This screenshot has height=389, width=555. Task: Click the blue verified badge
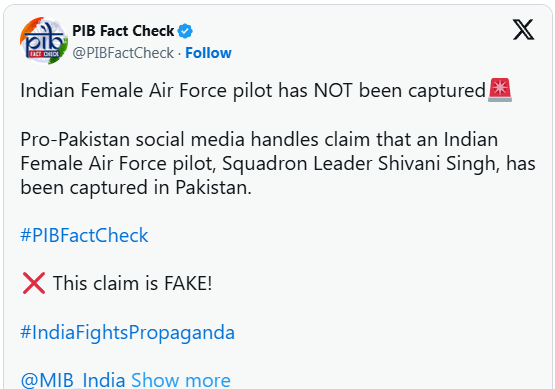(x=185, y=31)
